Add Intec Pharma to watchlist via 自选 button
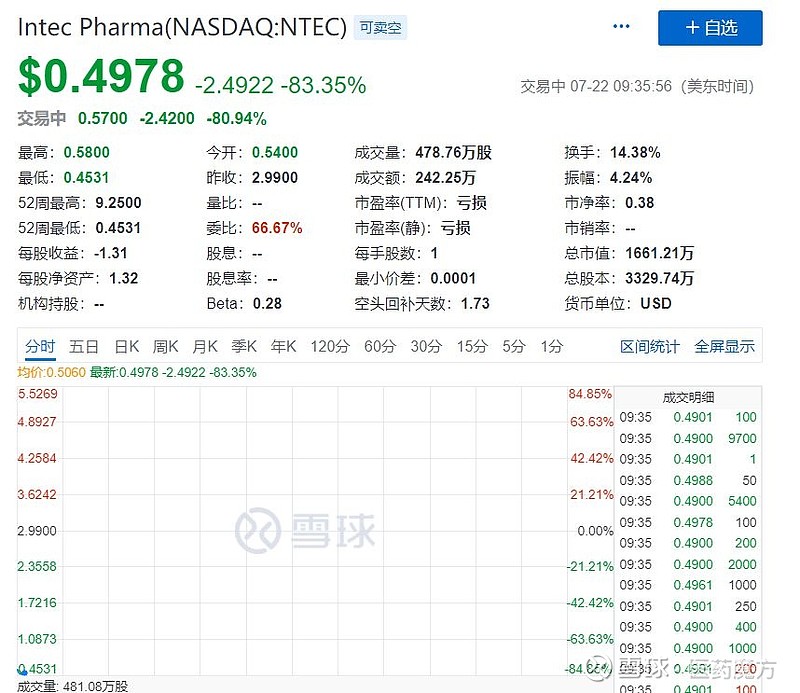800x693 pixels. point(710,29)
